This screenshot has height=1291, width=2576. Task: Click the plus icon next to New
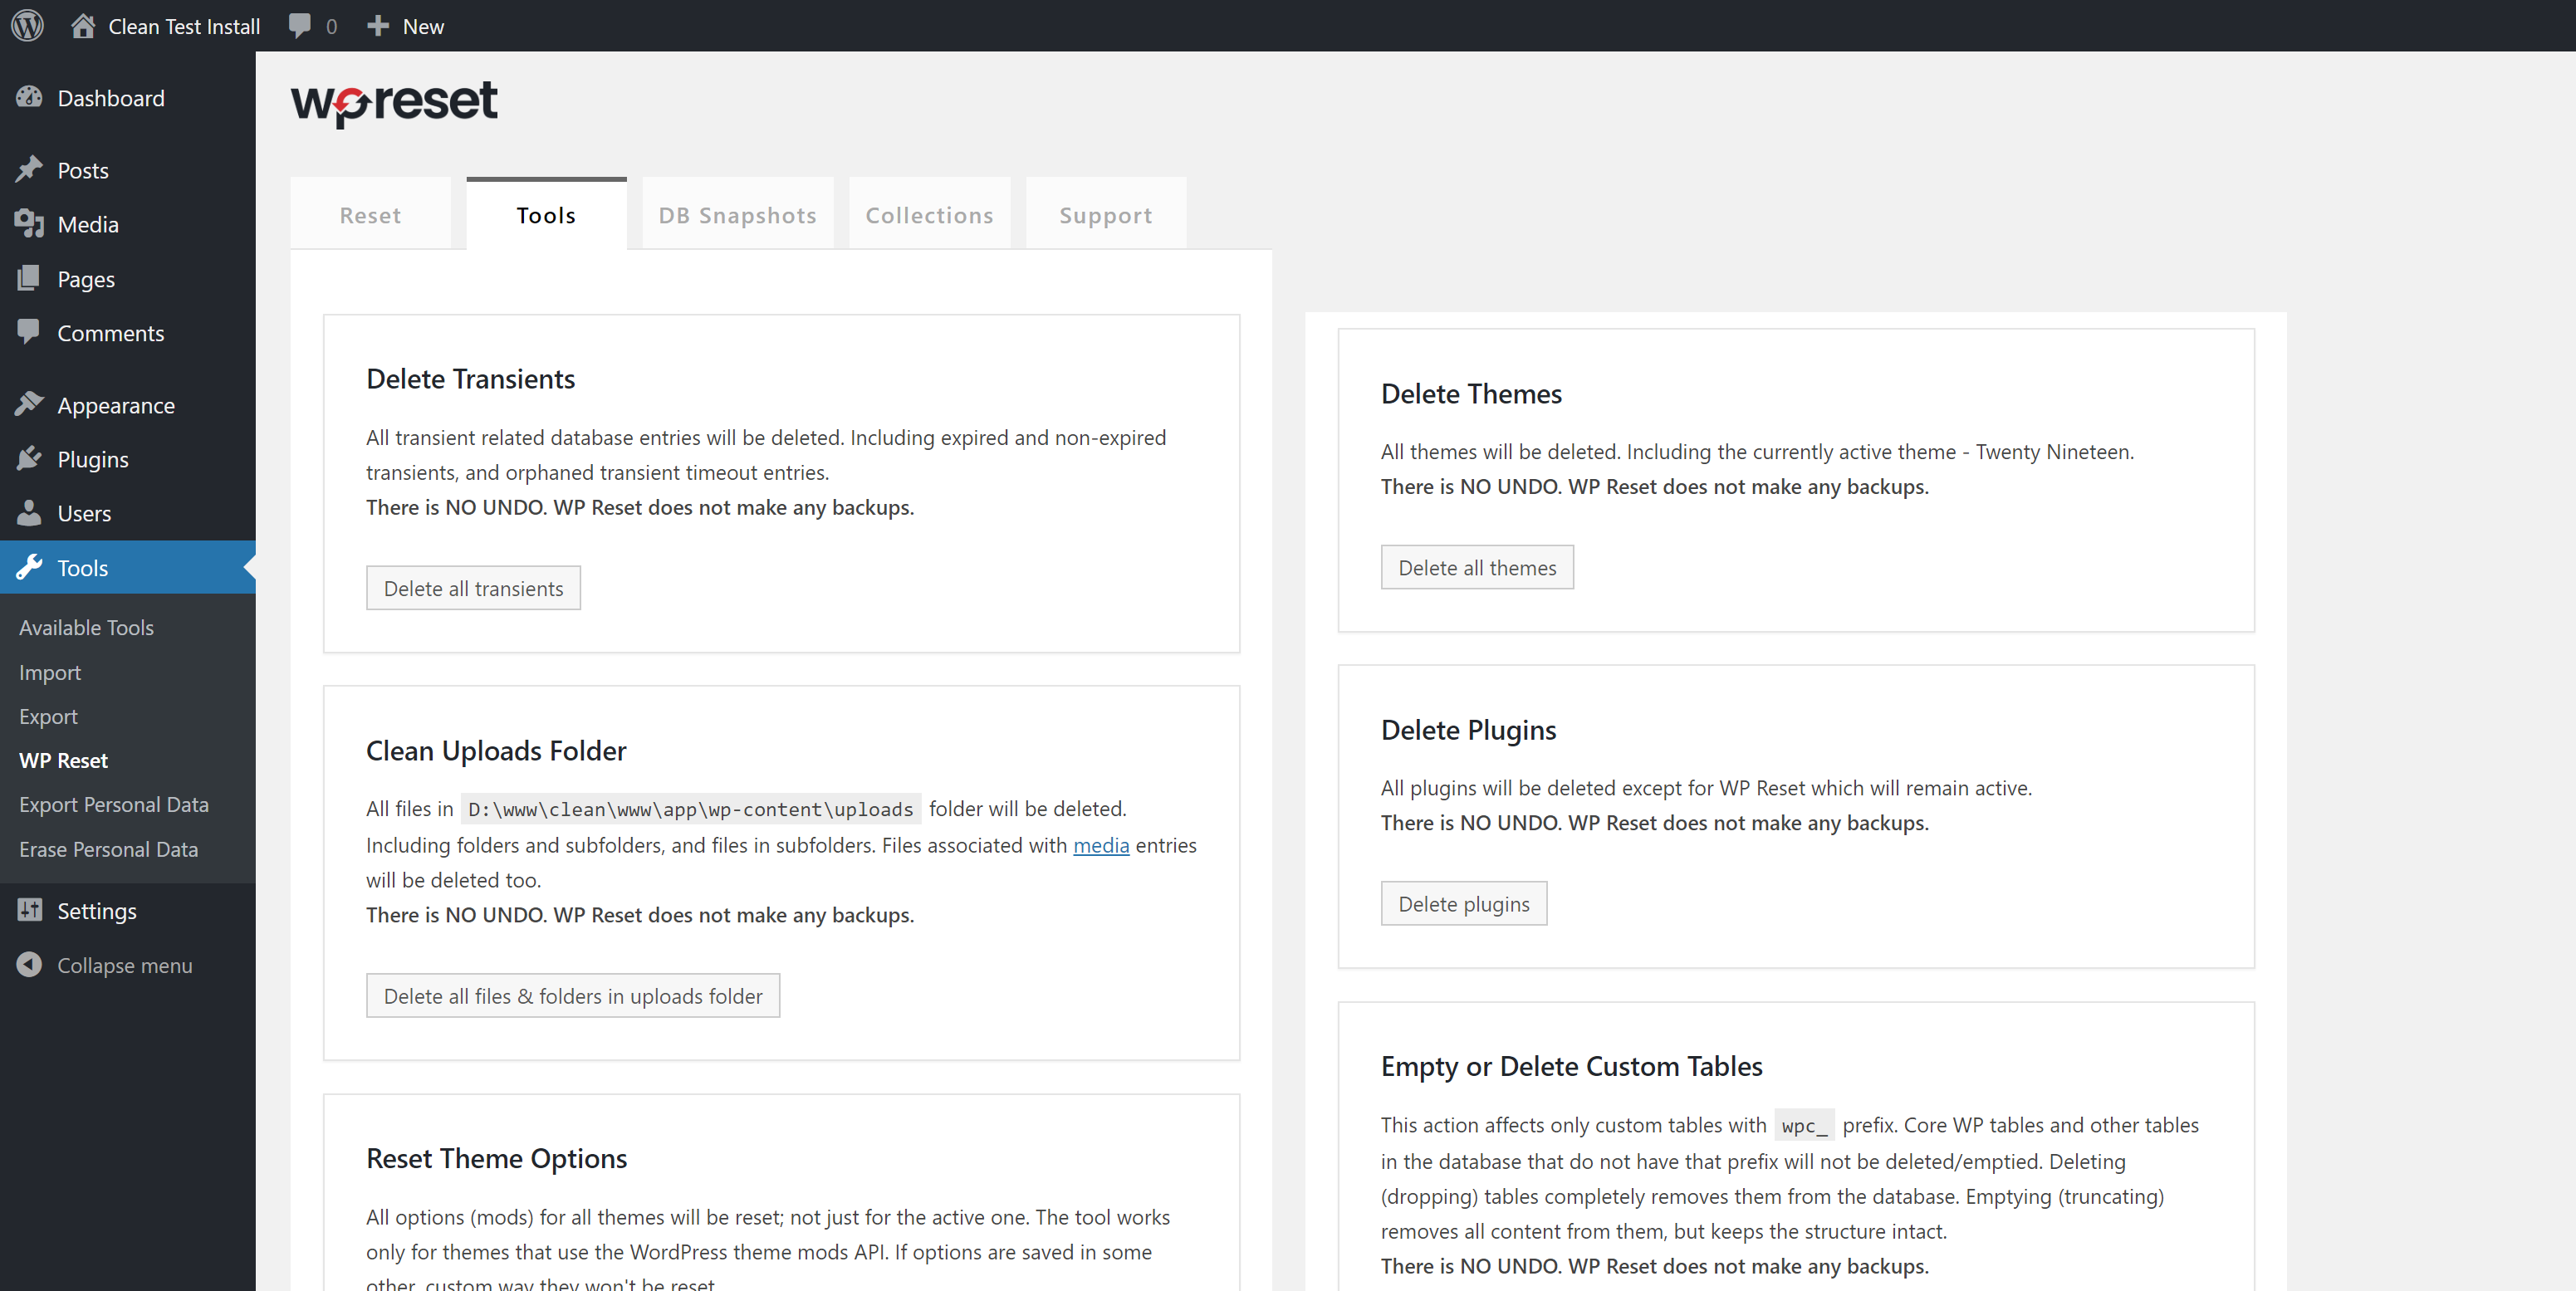click(377, 25)
